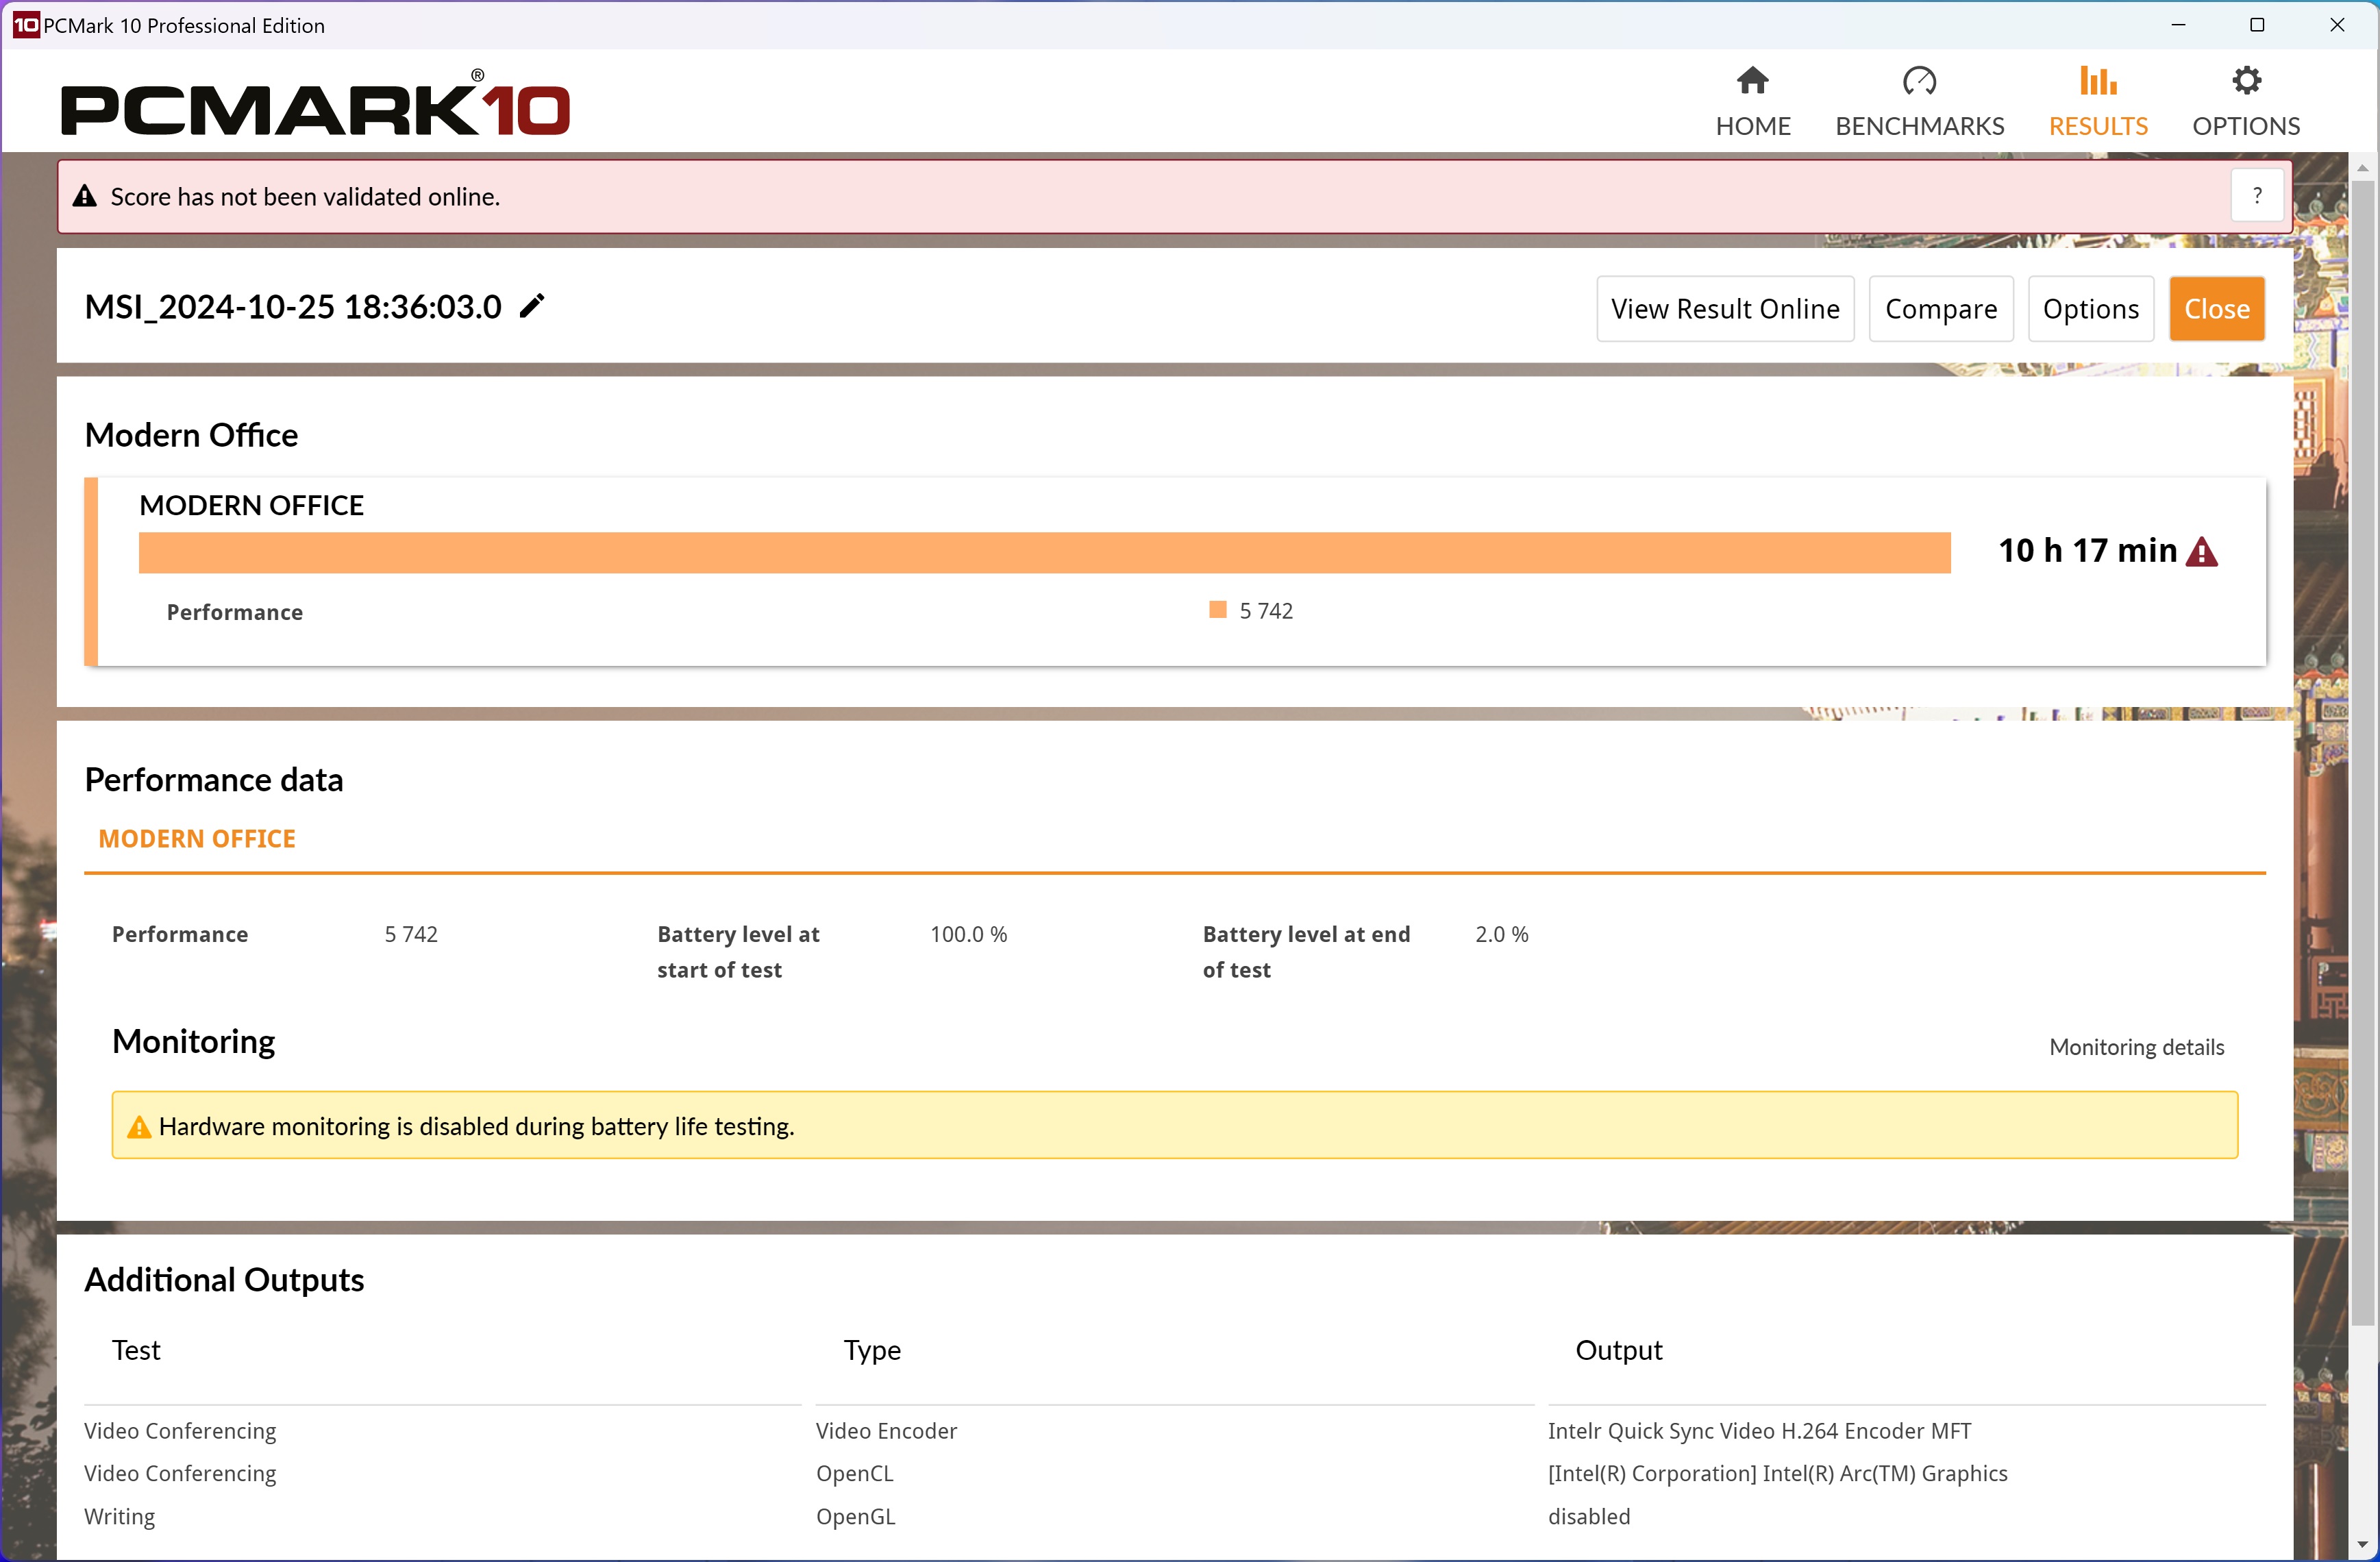2380x1562 pixels.
Task: Click pencil icon to rename result
Action: tap(532, 306)
